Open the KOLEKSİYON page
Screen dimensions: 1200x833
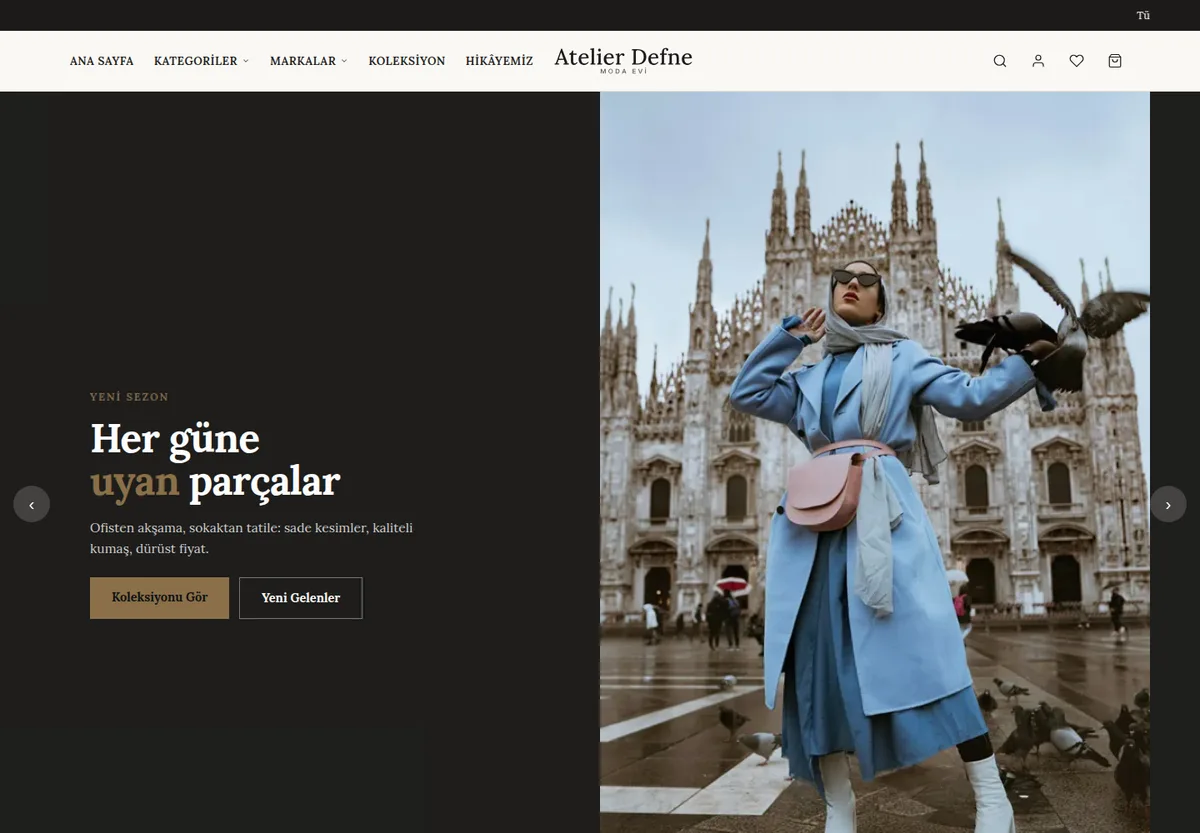coord(406,61)
